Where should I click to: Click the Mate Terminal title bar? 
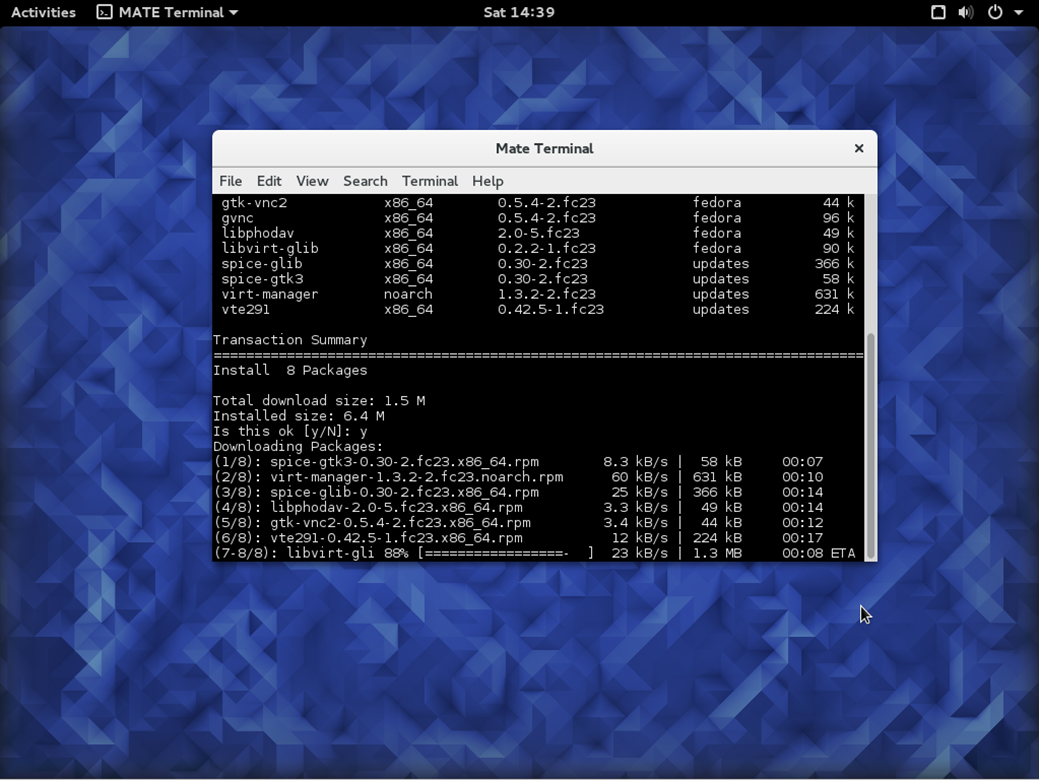544,148
